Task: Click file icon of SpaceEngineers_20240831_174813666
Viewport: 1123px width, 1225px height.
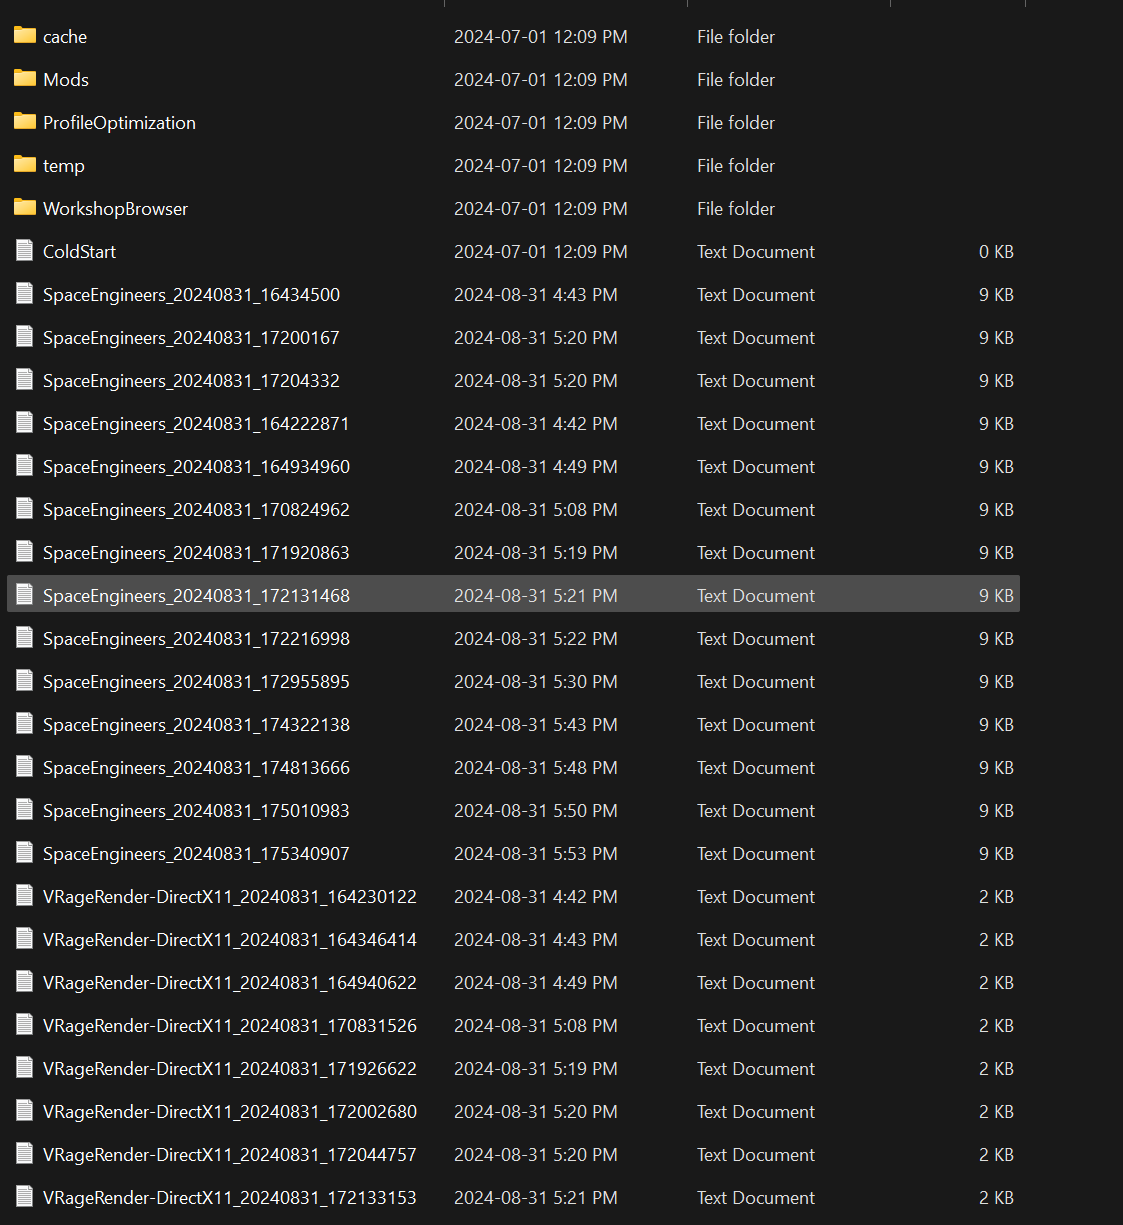Action: coord(25,766)
